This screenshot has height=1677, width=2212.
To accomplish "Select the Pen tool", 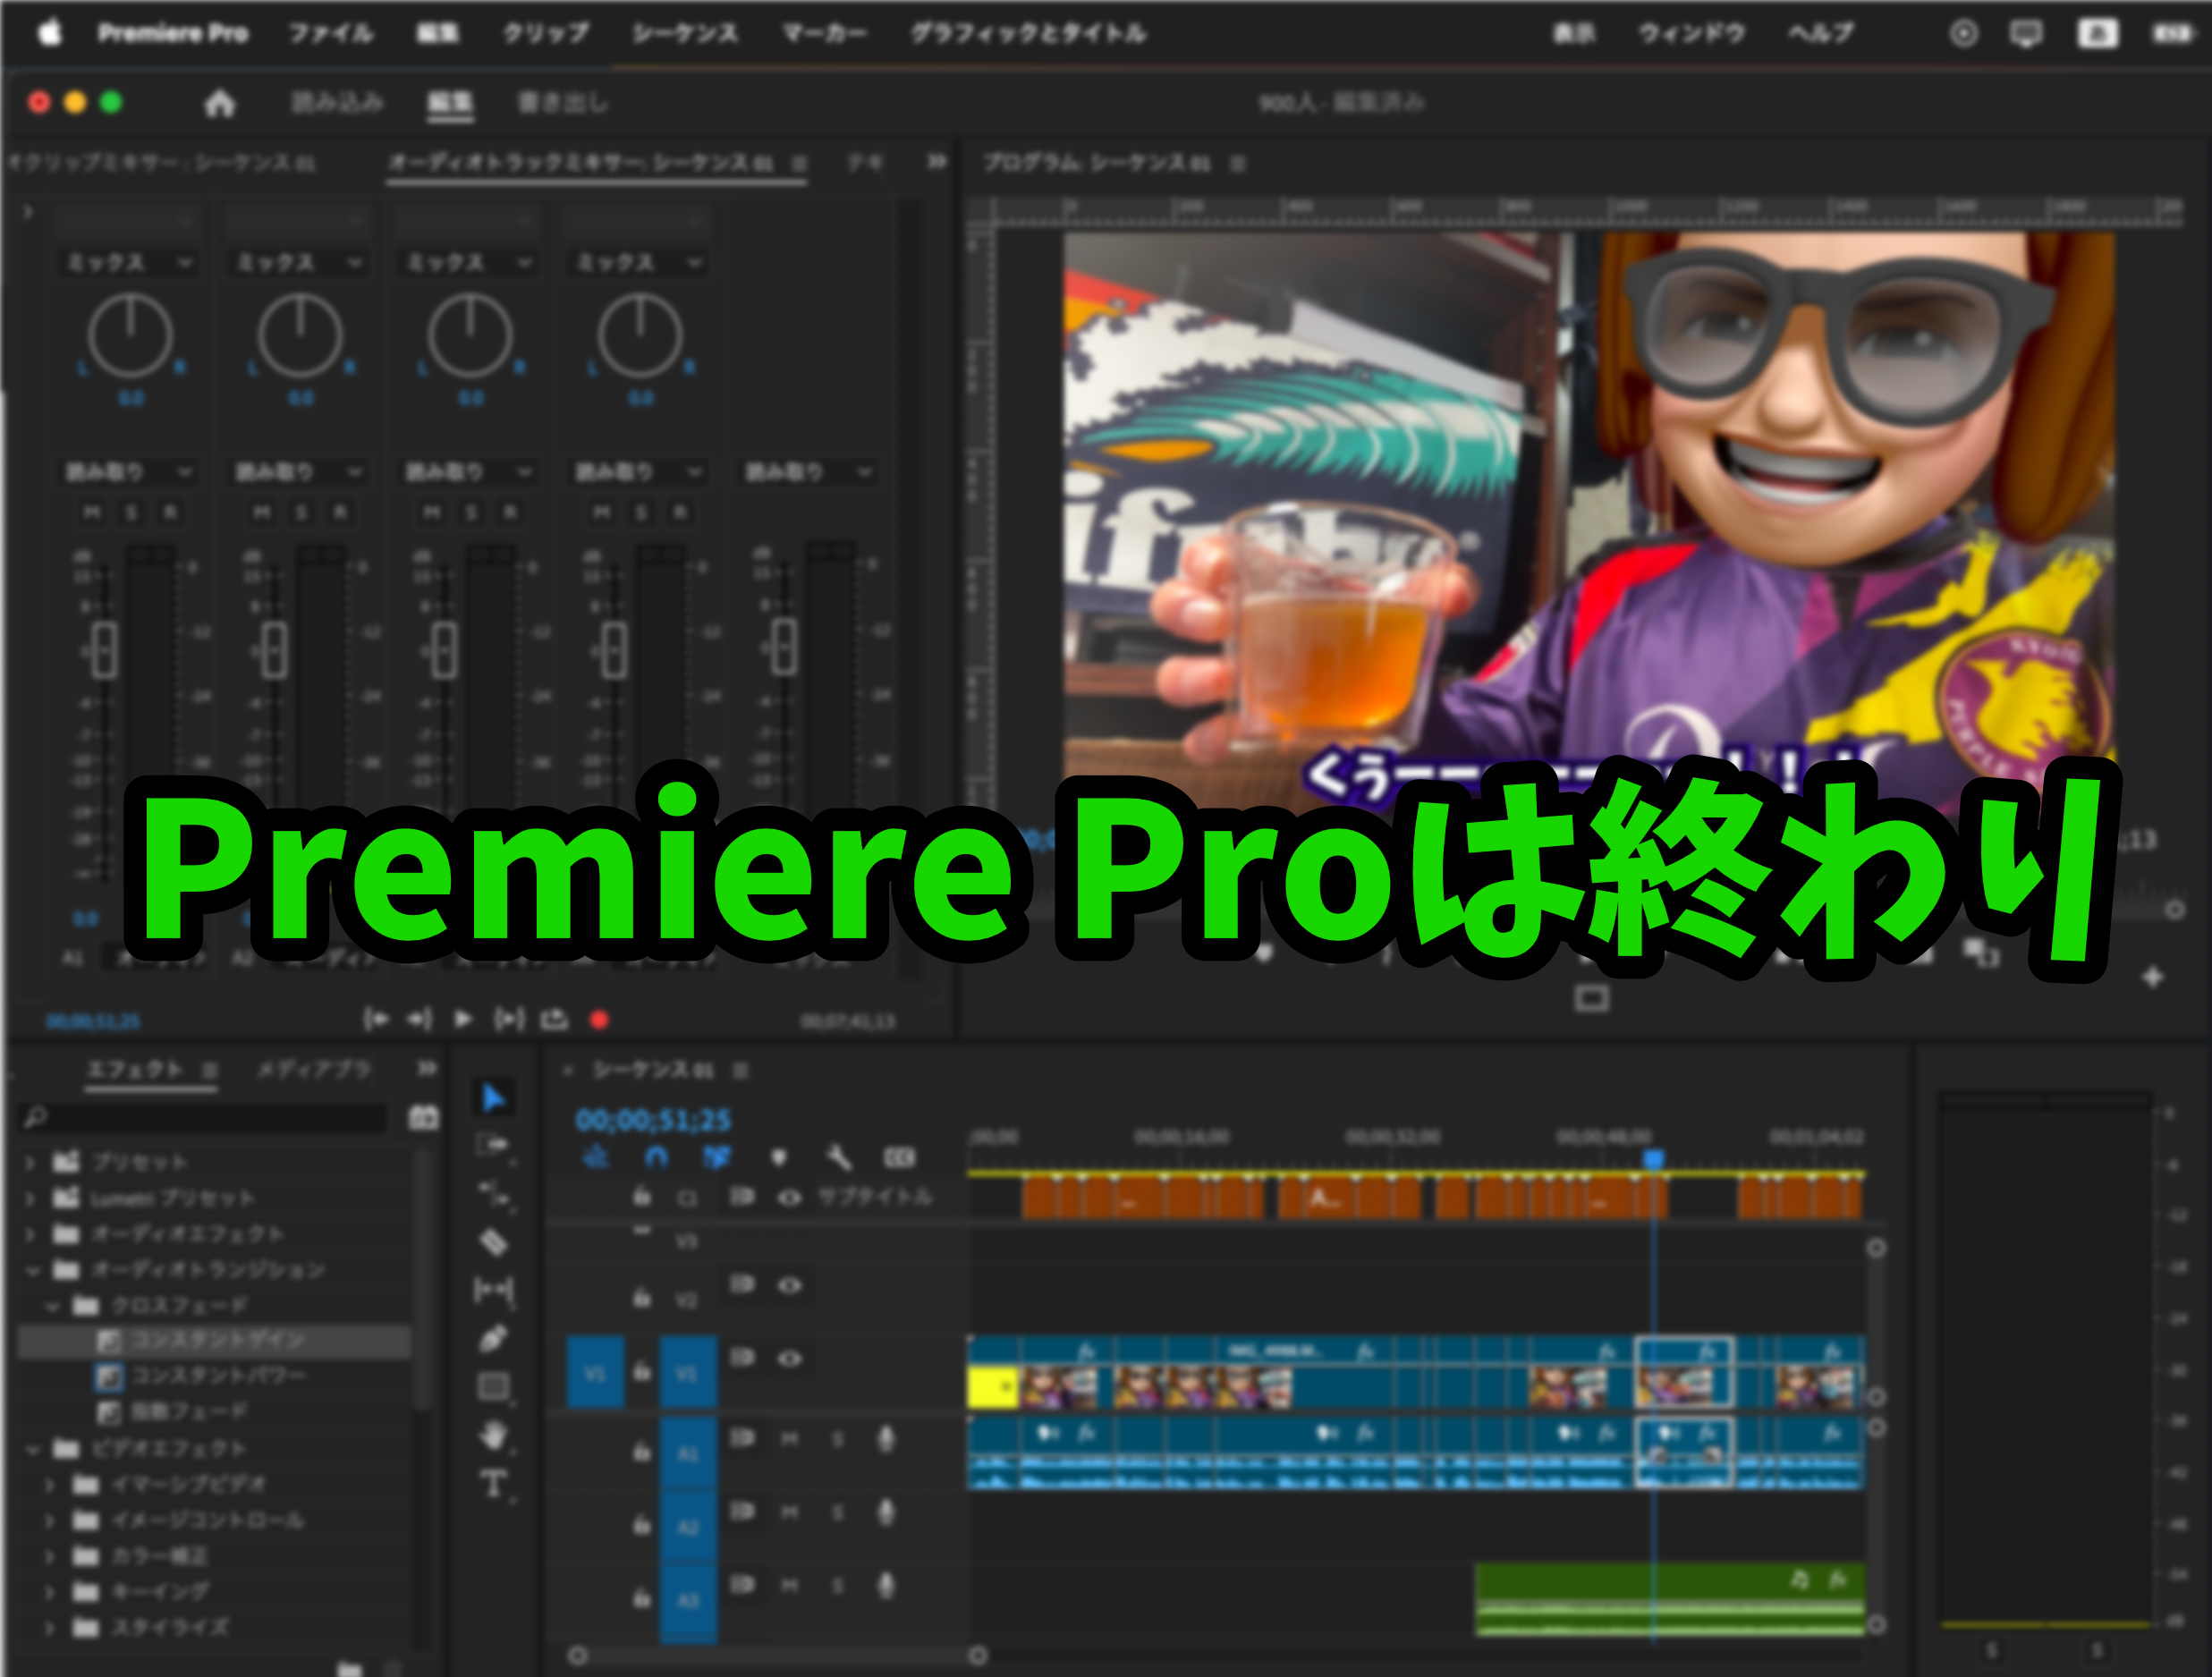I will click(x=493, y=1339).
